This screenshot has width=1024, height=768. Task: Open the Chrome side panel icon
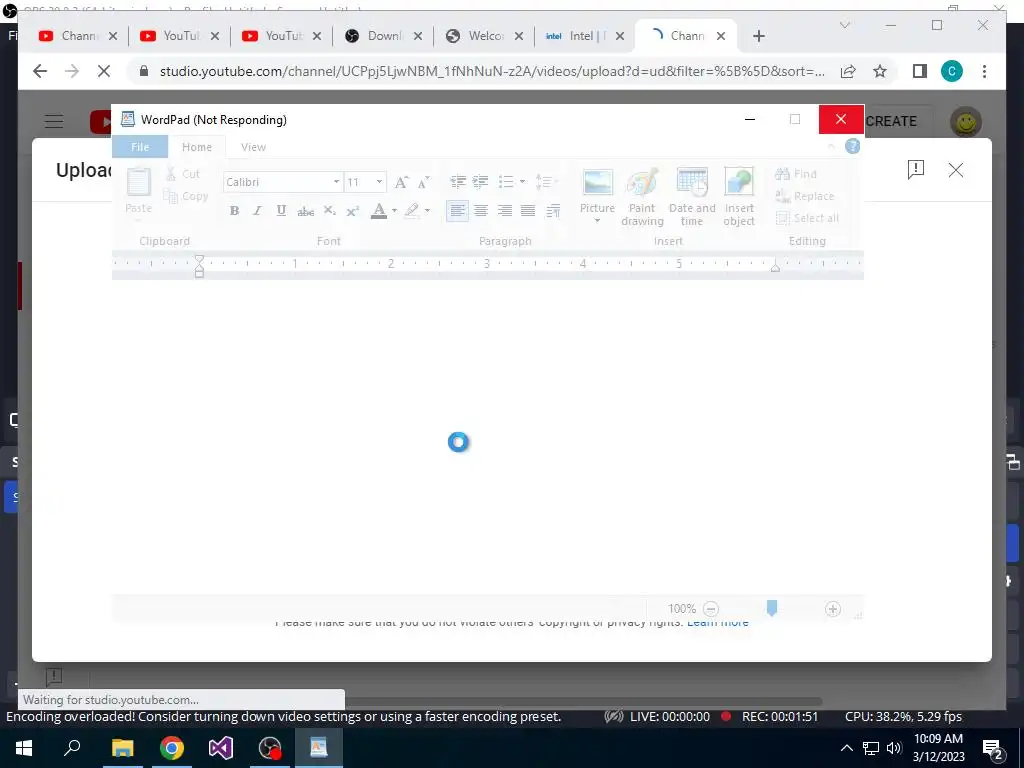[920, 71]
